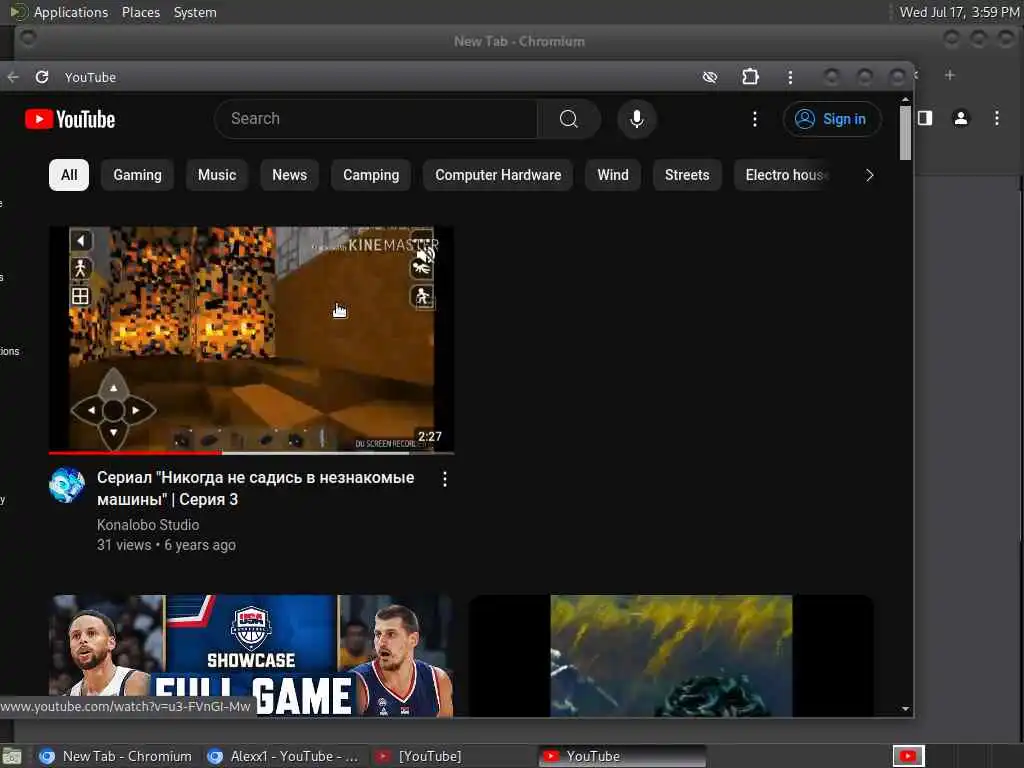Select the Wind filter chip
This screenshot has height=768, width=1024.
613,175
